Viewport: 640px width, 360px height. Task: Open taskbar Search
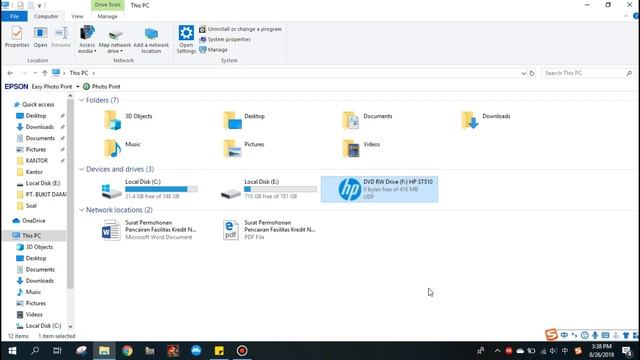pyautogui.click(x=35, y=351)
